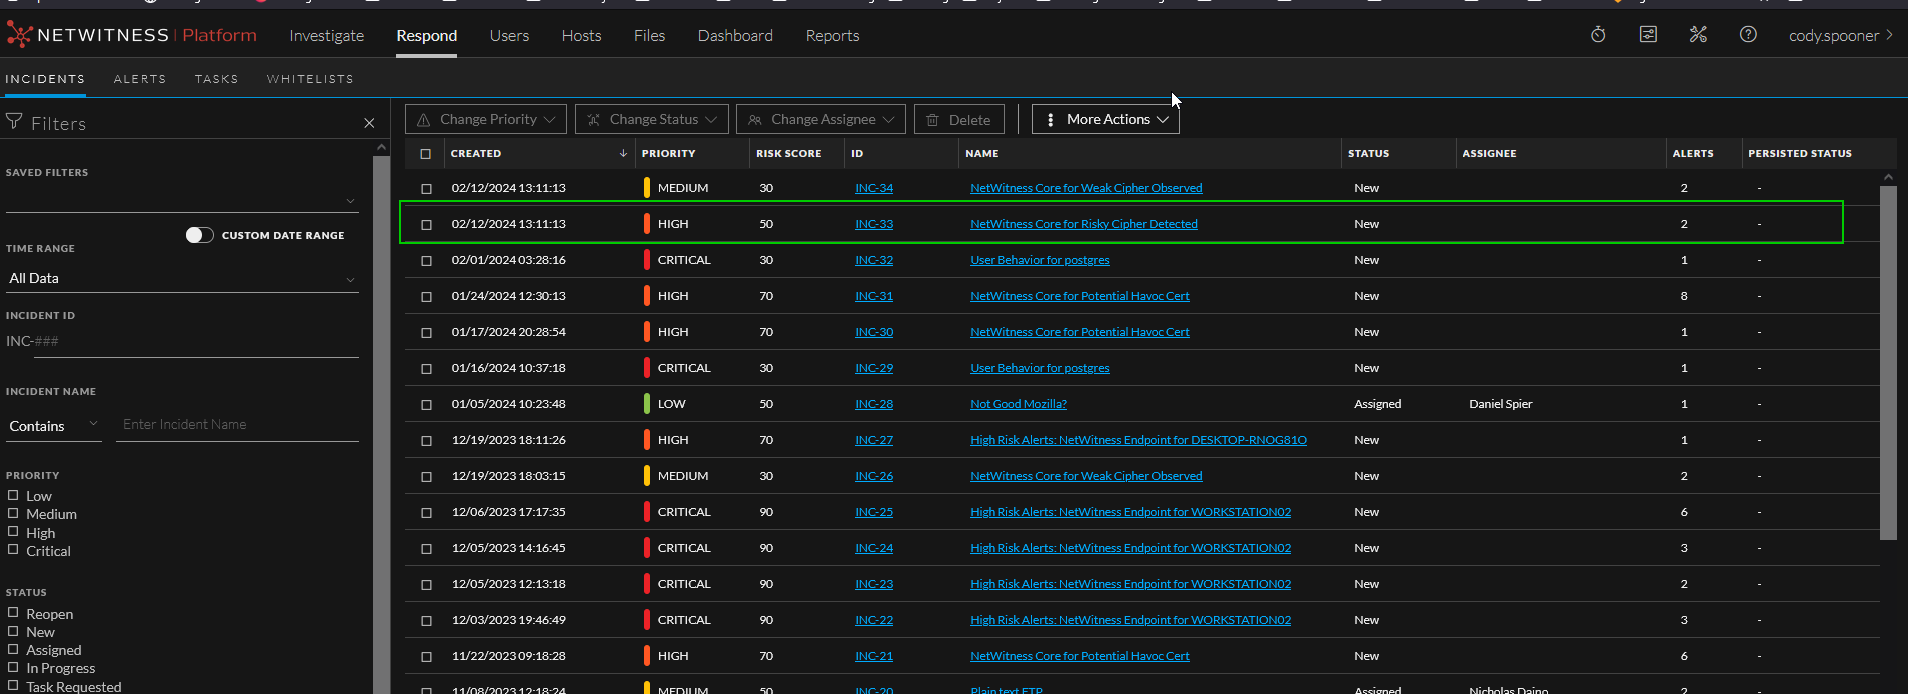Viewport: 1908px width, 694px height.
Task: Click the incident list vertical scrollbar
Action: [1888, 360]
